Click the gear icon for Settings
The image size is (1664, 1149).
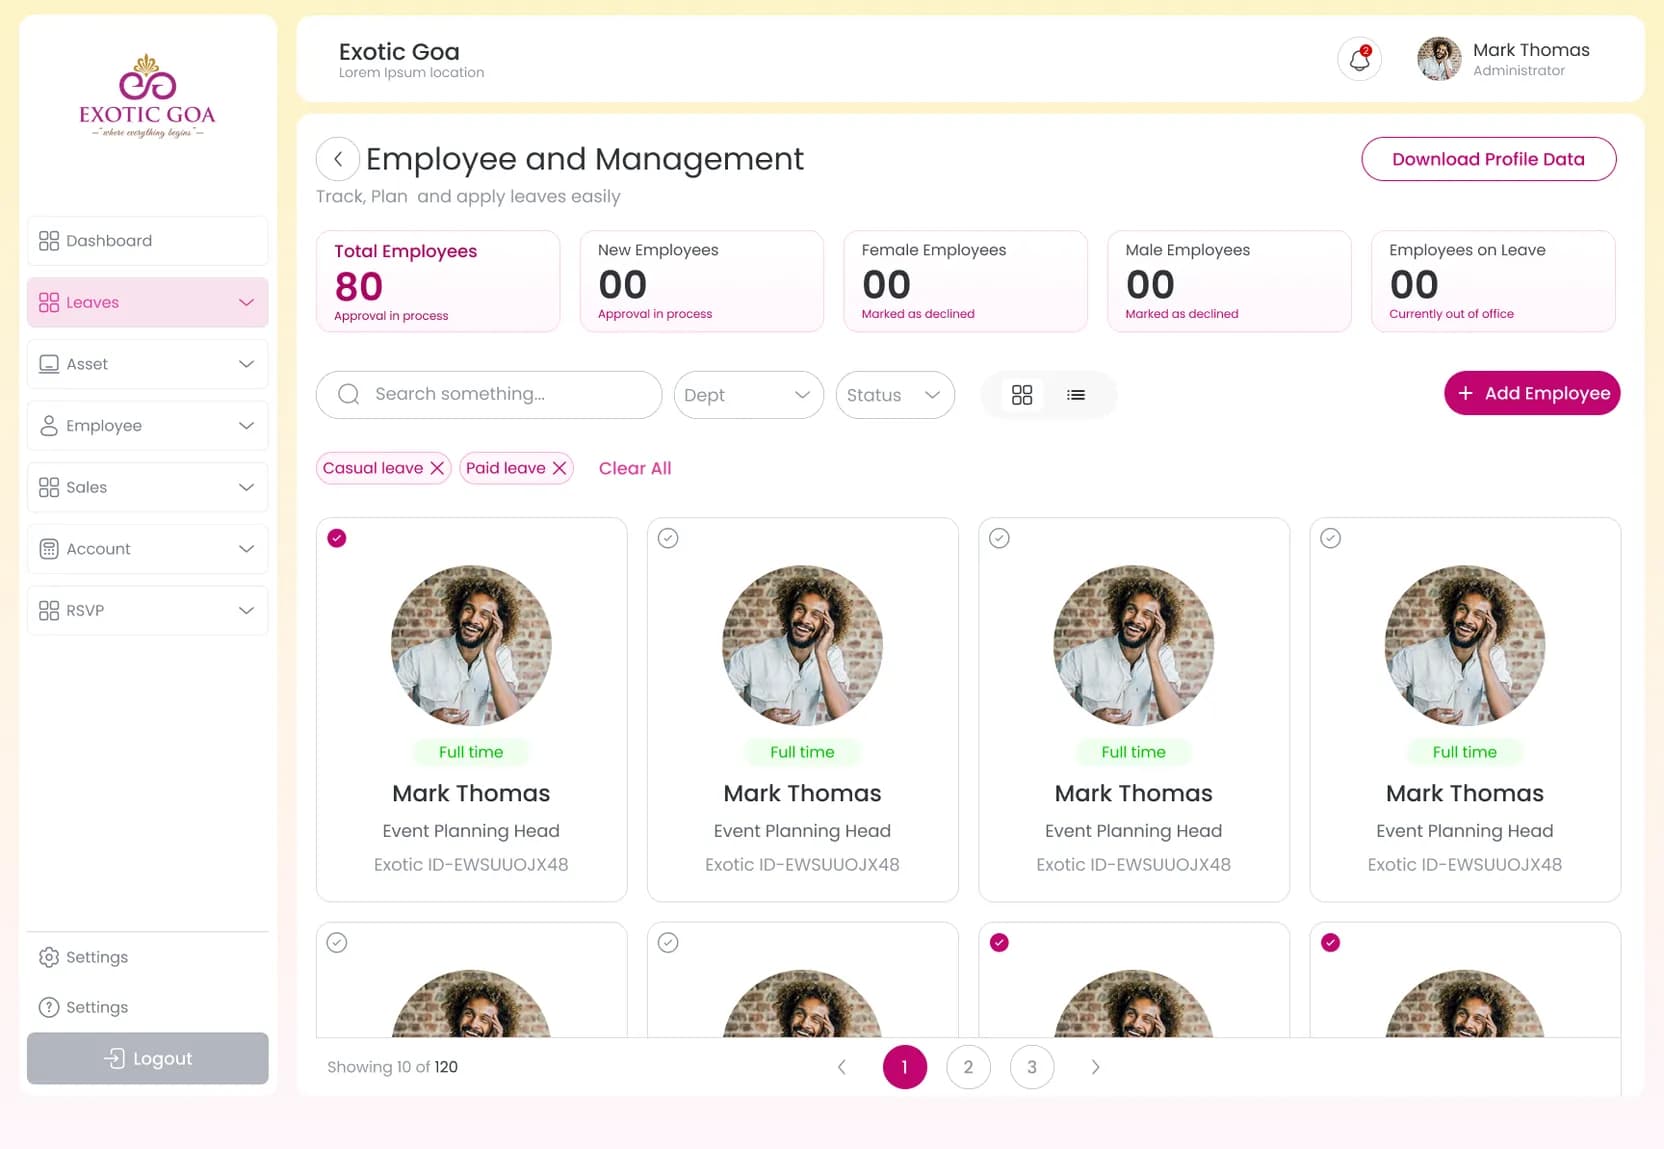[48, 957]
